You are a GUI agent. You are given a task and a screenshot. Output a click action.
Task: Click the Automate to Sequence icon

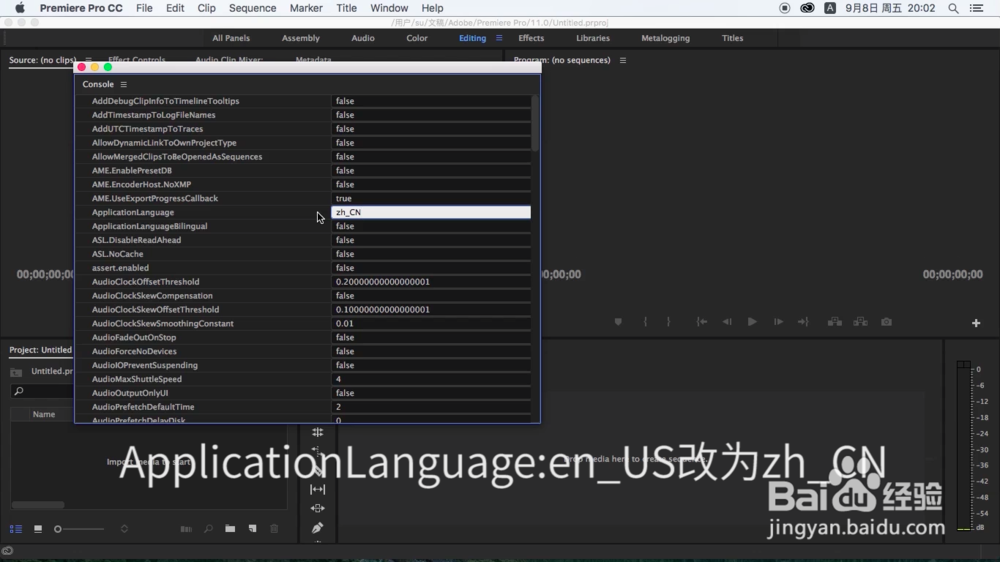click(x=186, y=529)
